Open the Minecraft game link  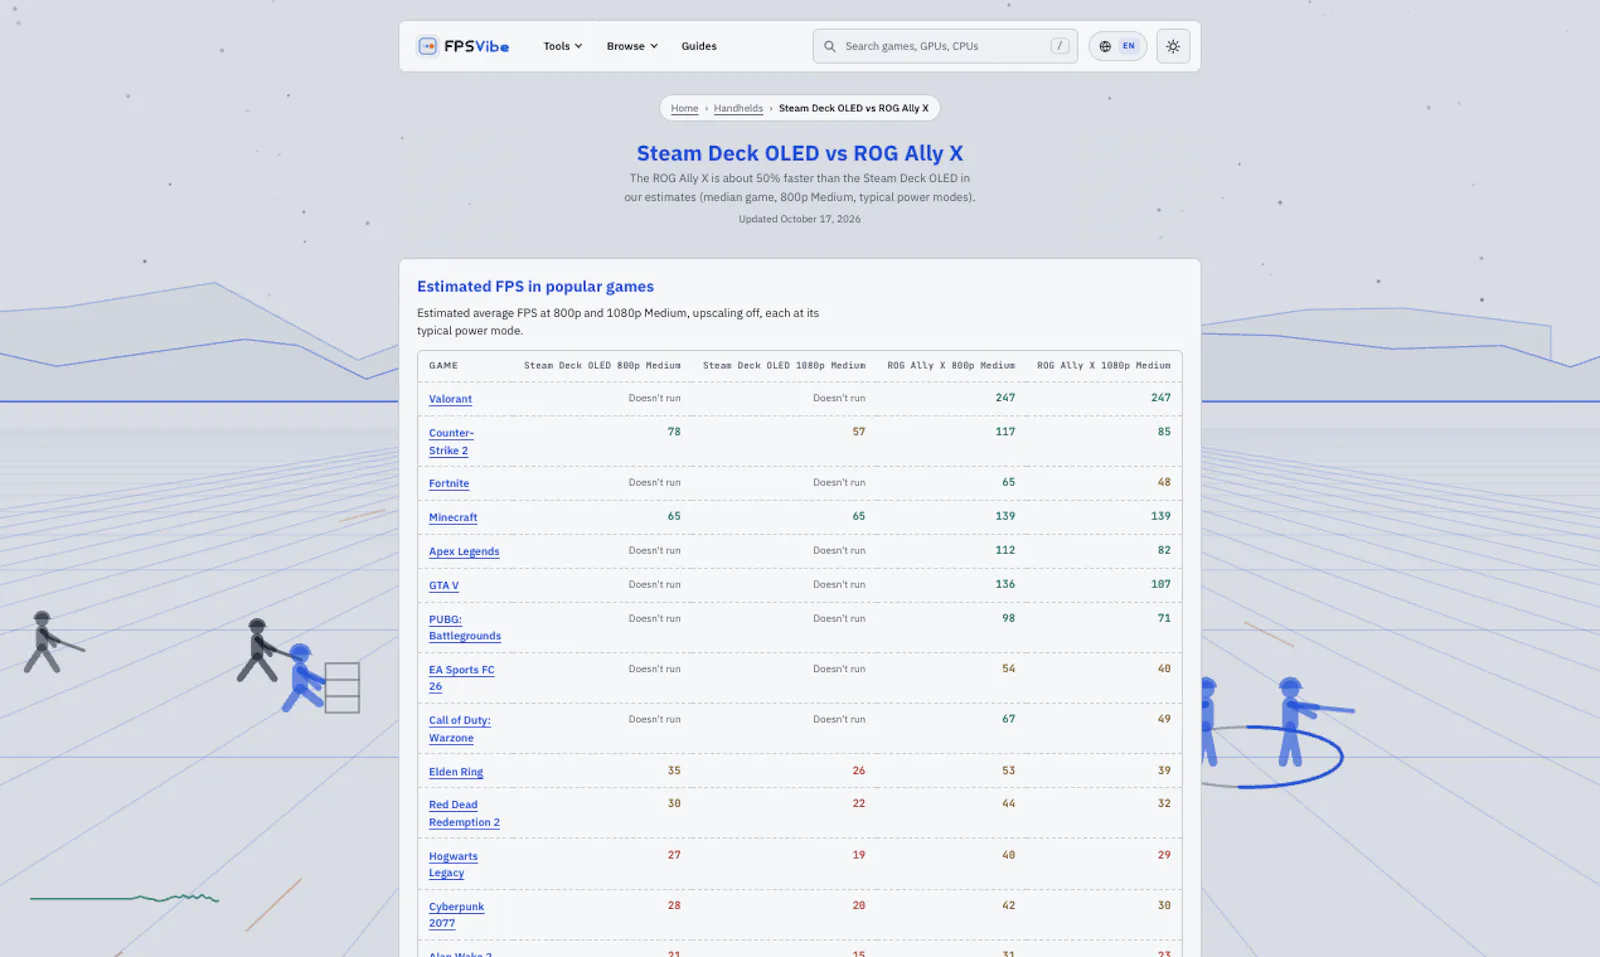(453, 517)
